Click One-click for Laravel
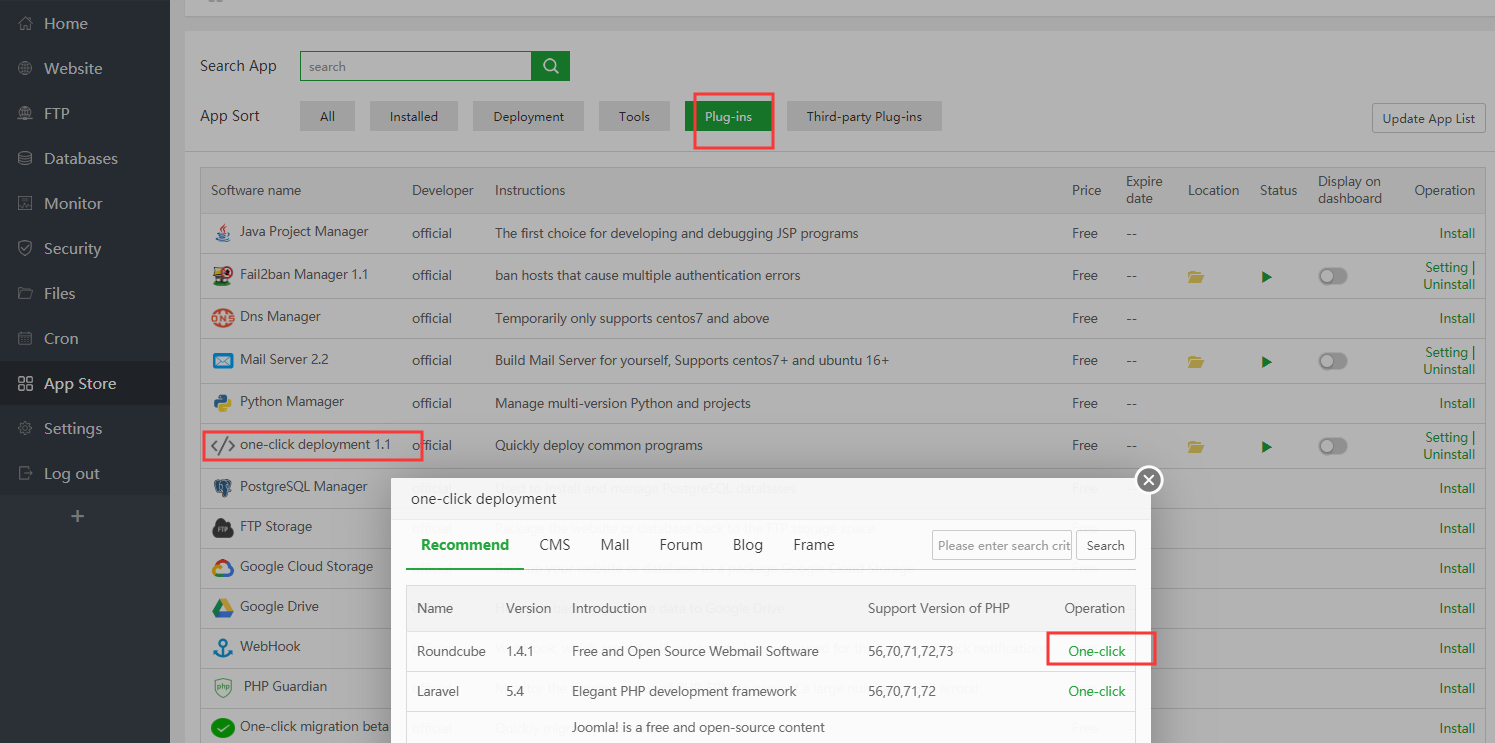This screenshot has height=743, width=1495. point(1097,691)
